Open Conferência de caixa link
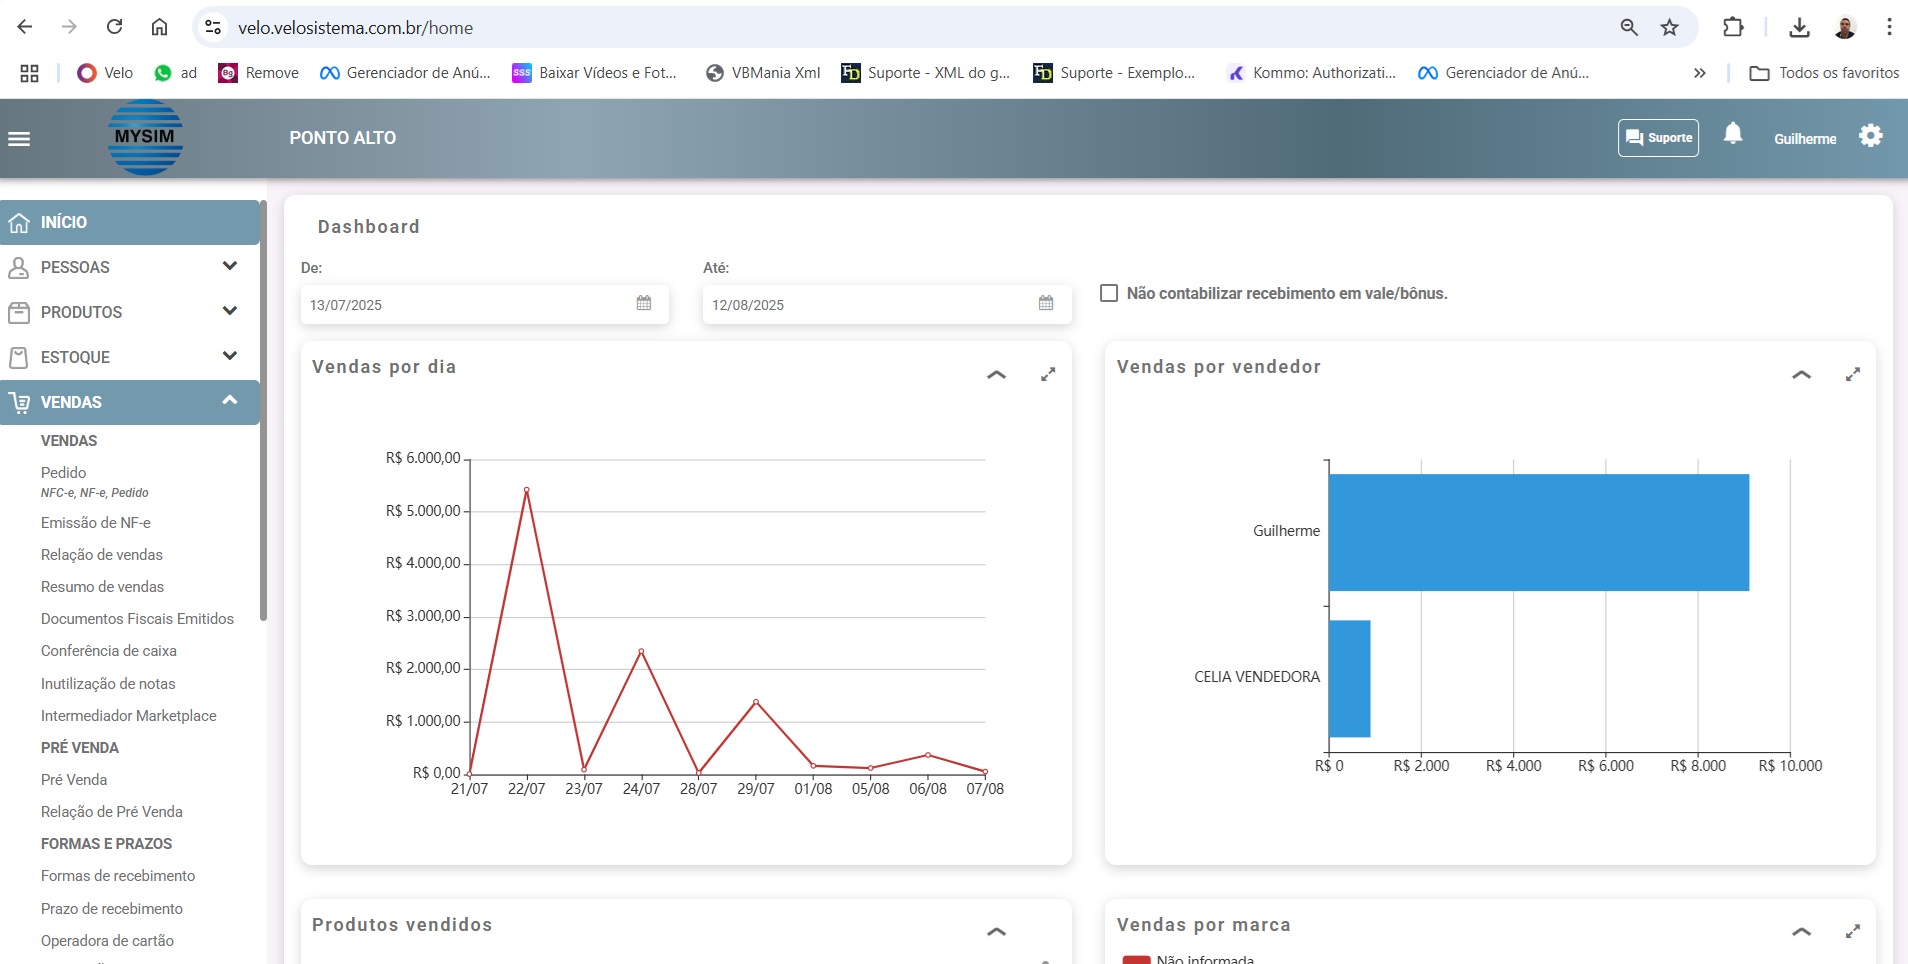The height and width of the screenshot is (964, 1908). (108, 651)
